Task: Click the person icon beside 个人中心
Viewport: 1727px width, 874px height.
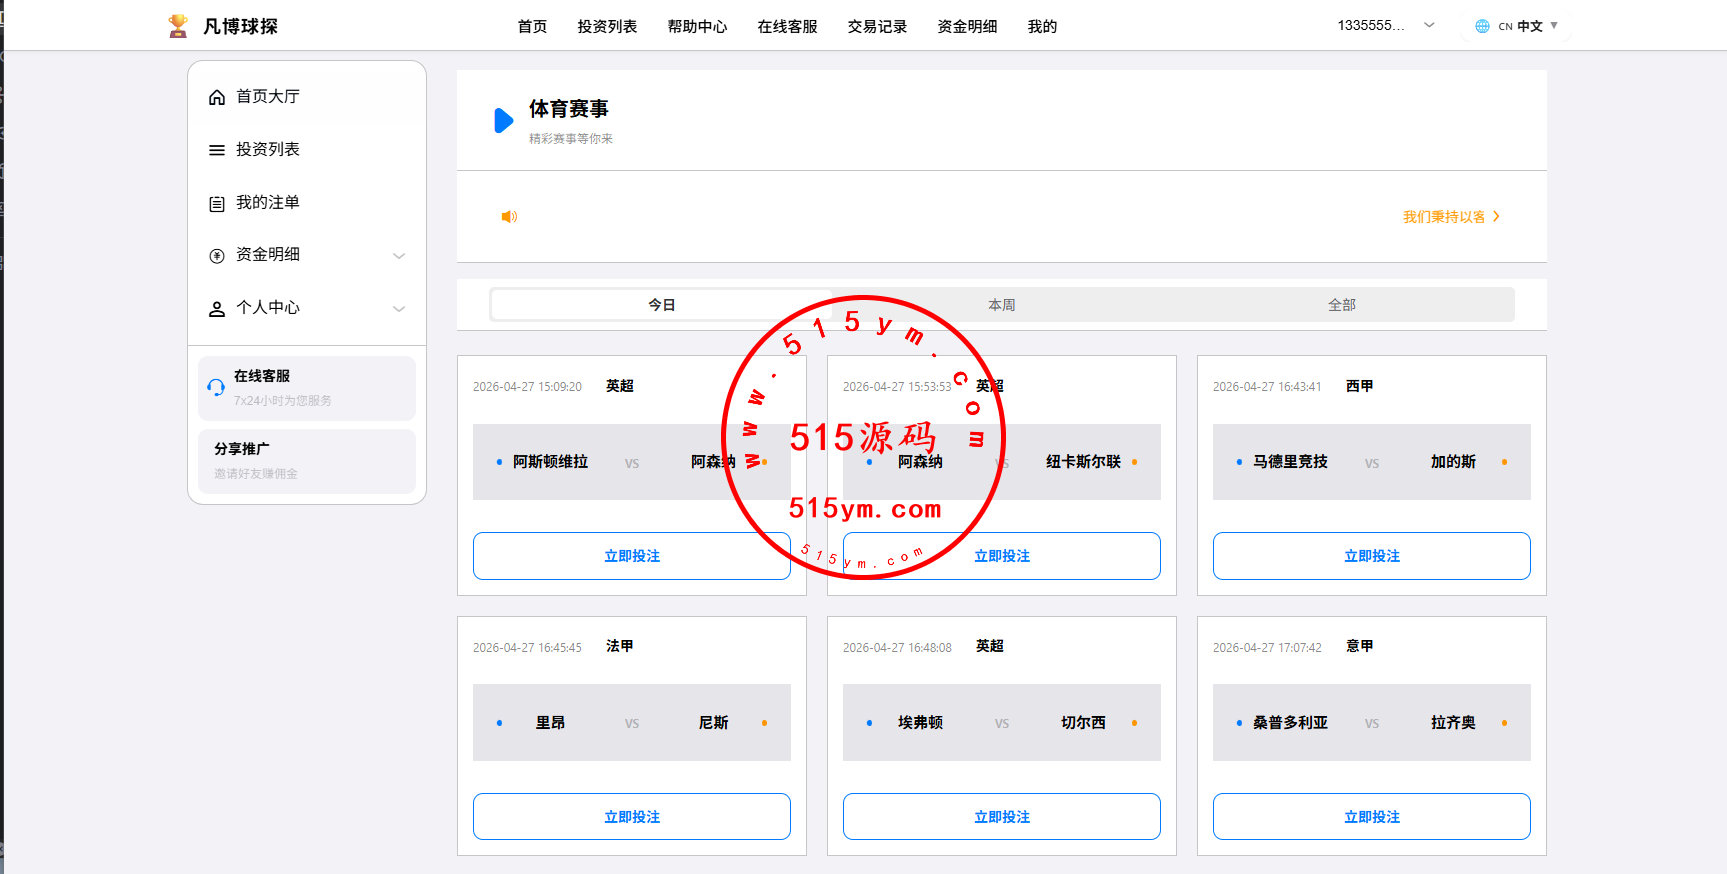Action: 216,309
